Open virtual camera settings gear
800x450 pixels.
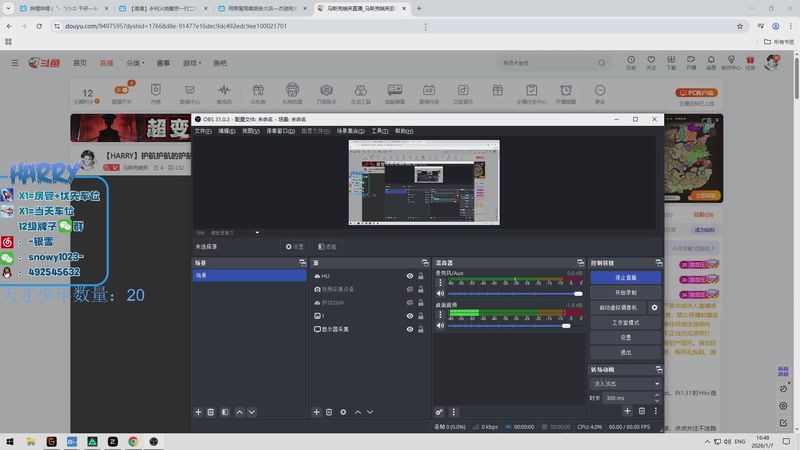click(x=655, y=308)
